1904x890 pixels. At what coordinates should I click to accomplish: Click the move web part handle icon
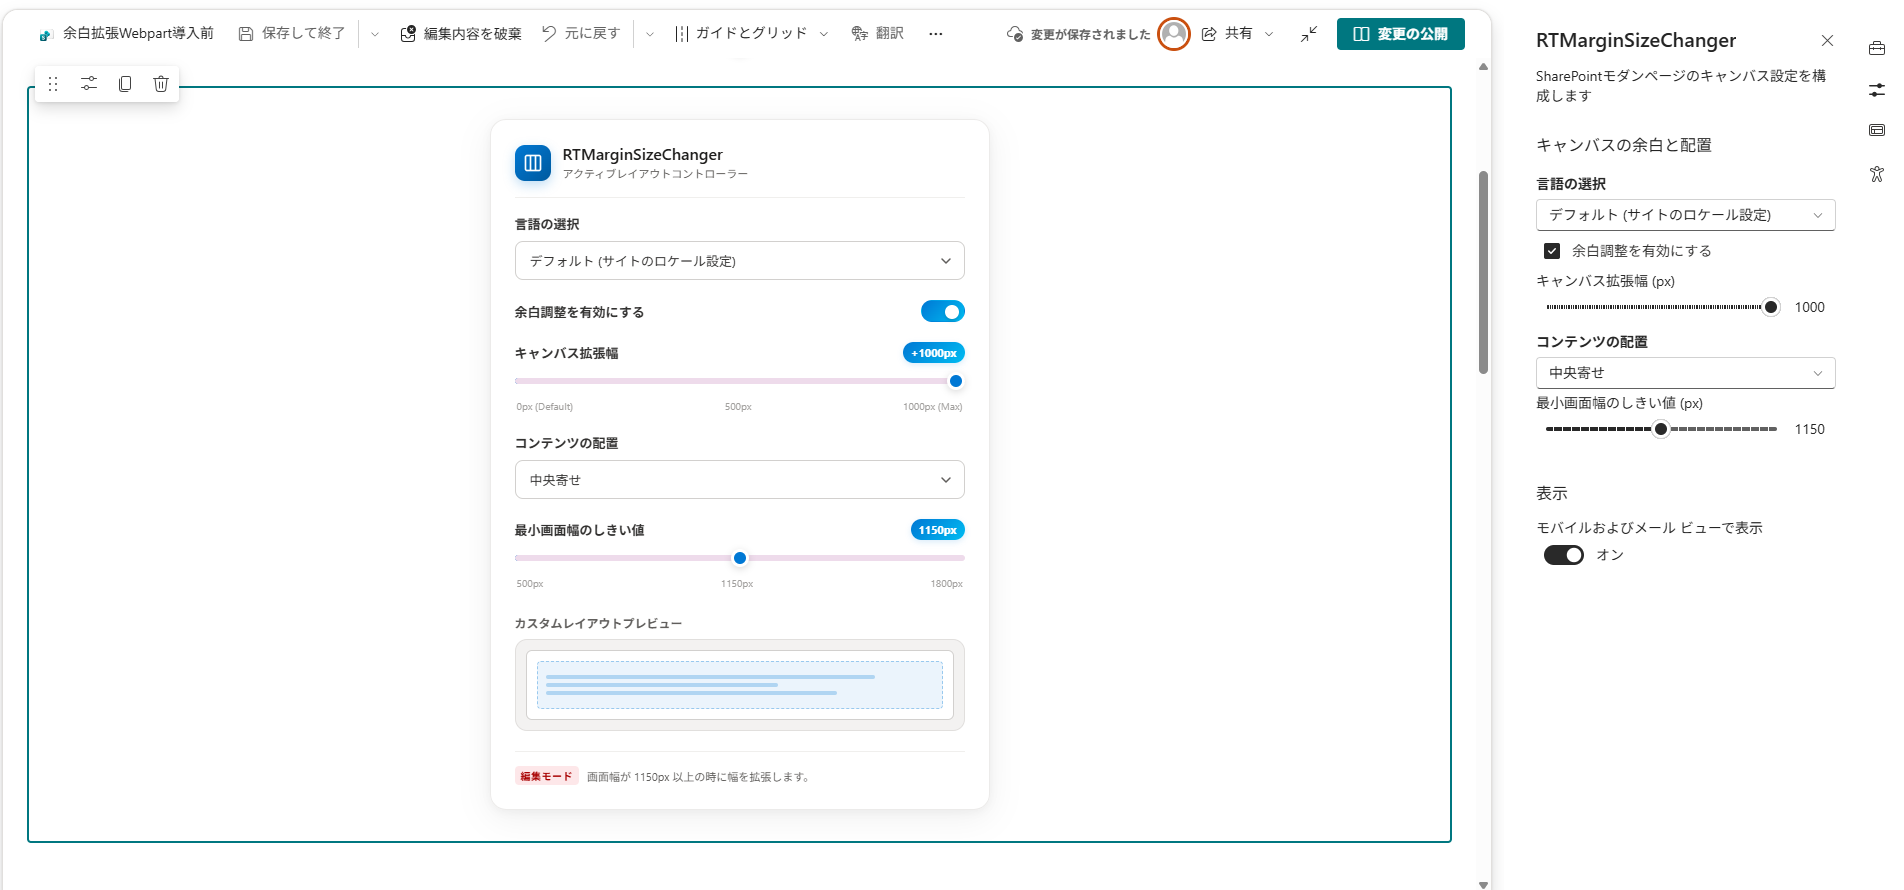click(53, 84)
